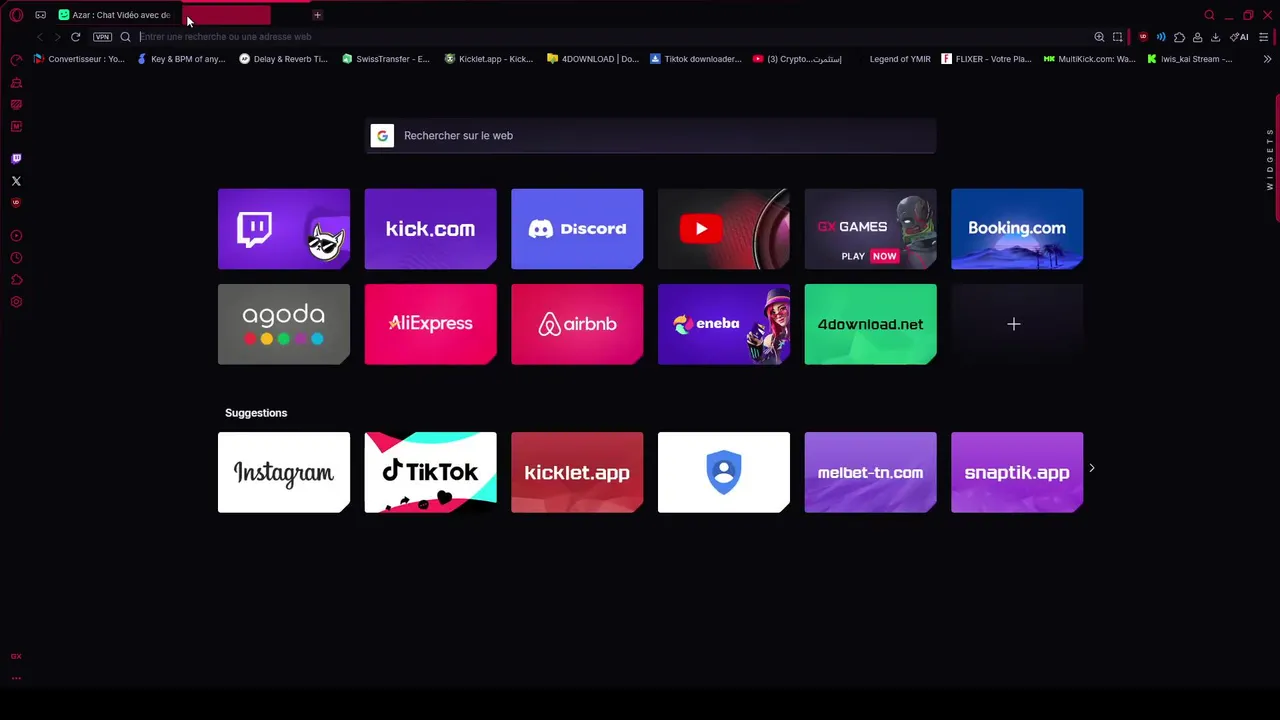
Task: Open the AliExpress speed dial tile
Action: tap(430, 324)
